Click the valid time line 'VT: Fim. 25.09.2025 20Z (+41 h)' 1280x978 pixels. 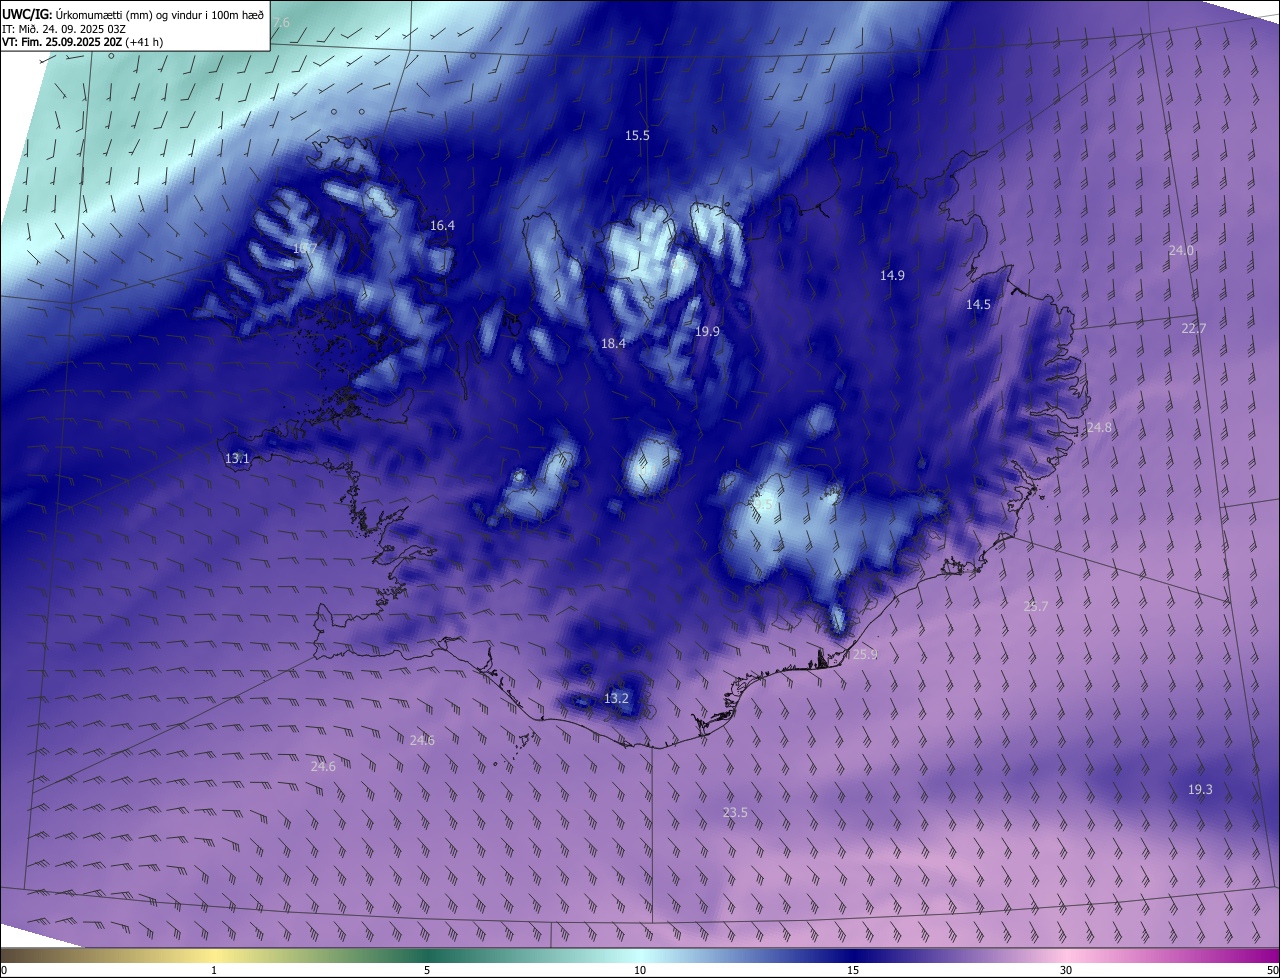pos(83,42)
